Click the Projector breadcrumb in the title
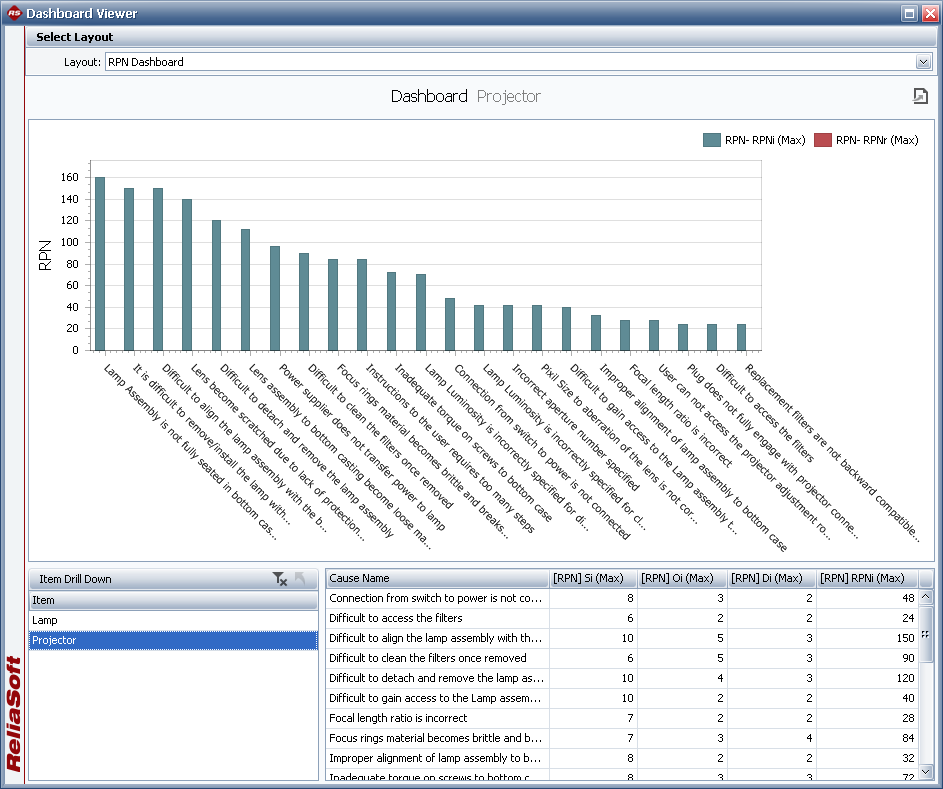 (x=508, y=96)
